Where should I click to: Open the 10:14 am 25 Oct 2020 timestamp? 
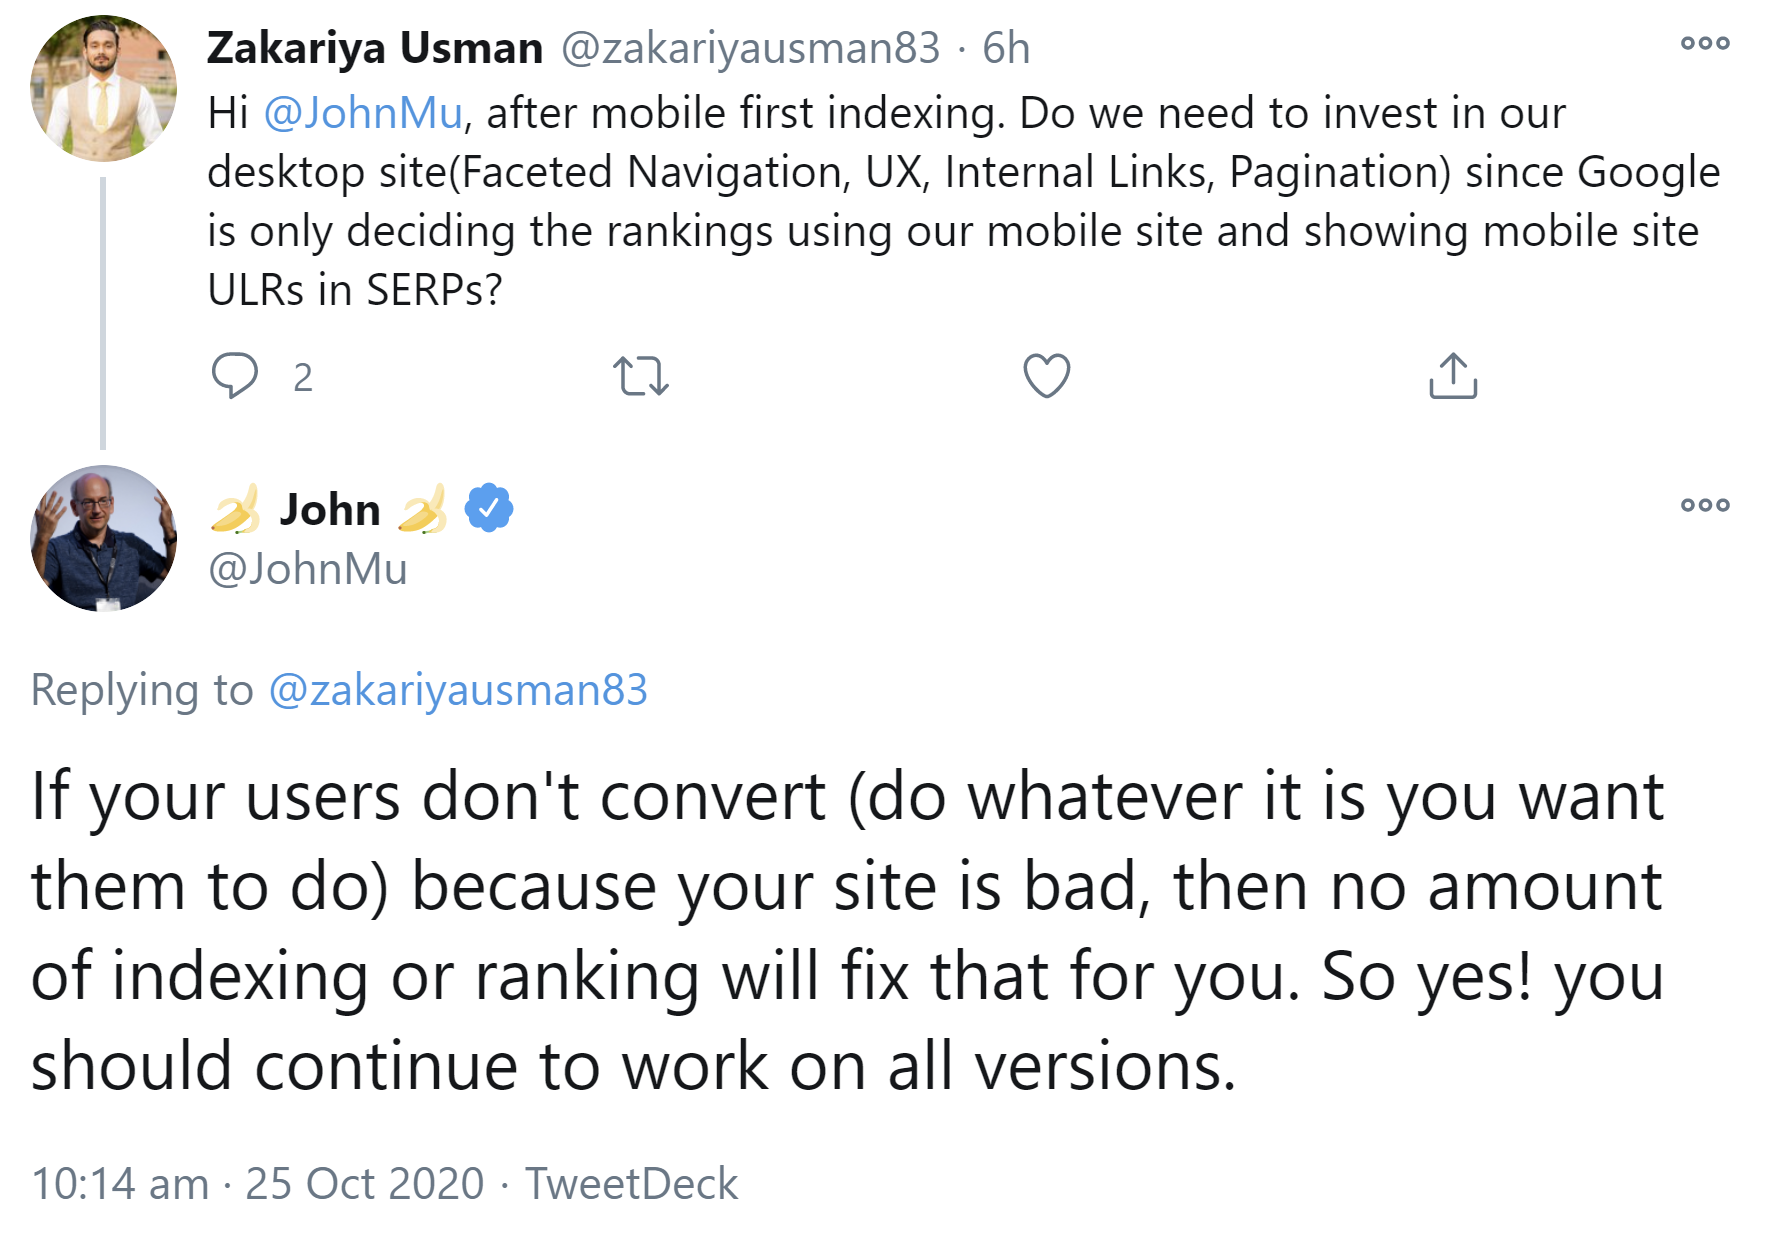coord(257,1184)
